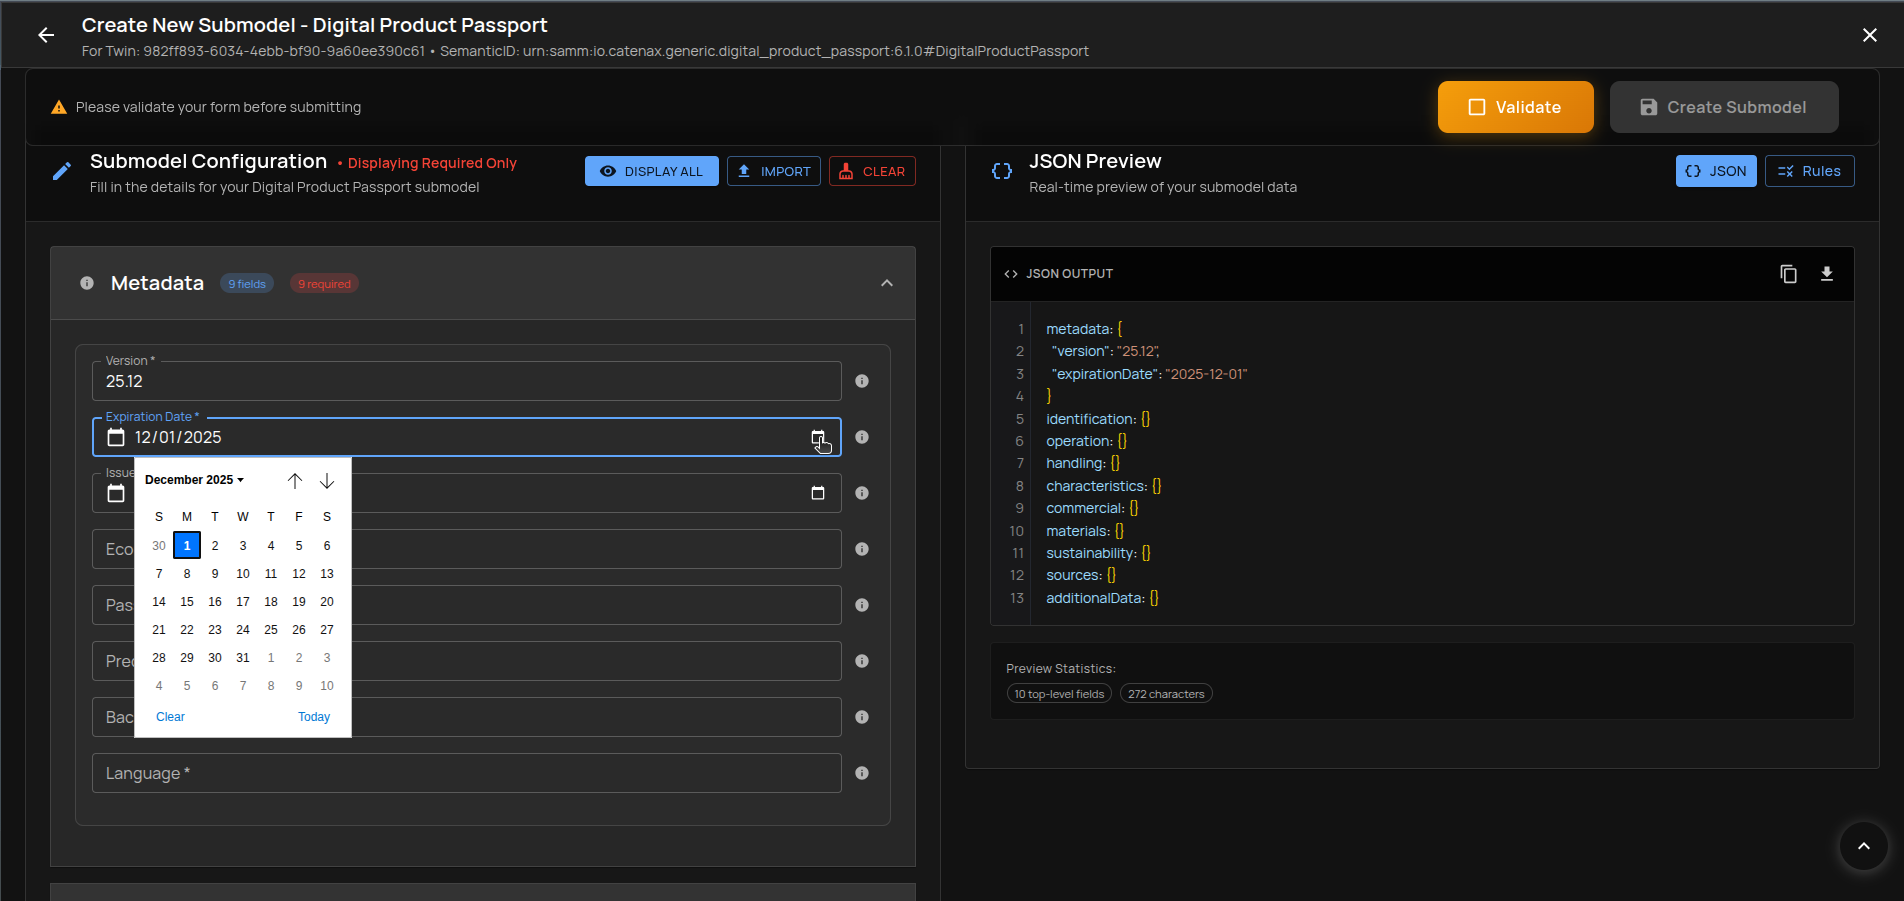Viewport: 1904px width, 901px height.
Task: Click the Import button
Action: tap(773, 171)
